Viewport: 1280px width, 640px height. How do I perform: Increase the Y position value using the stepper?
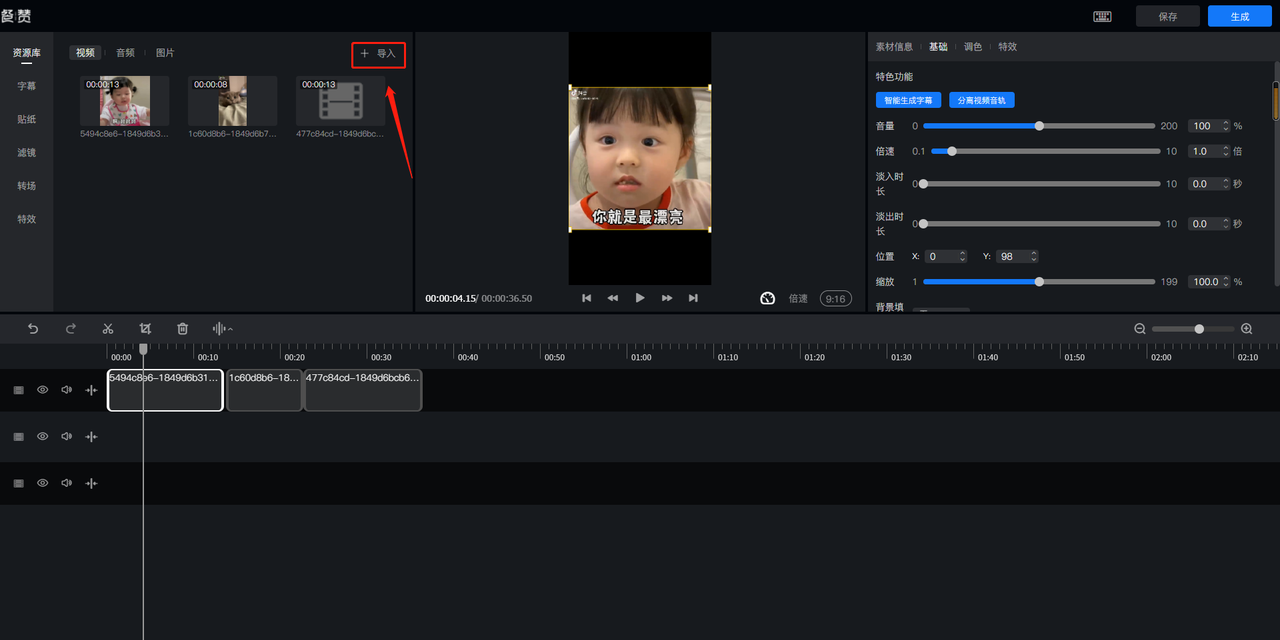point(1034,253)
